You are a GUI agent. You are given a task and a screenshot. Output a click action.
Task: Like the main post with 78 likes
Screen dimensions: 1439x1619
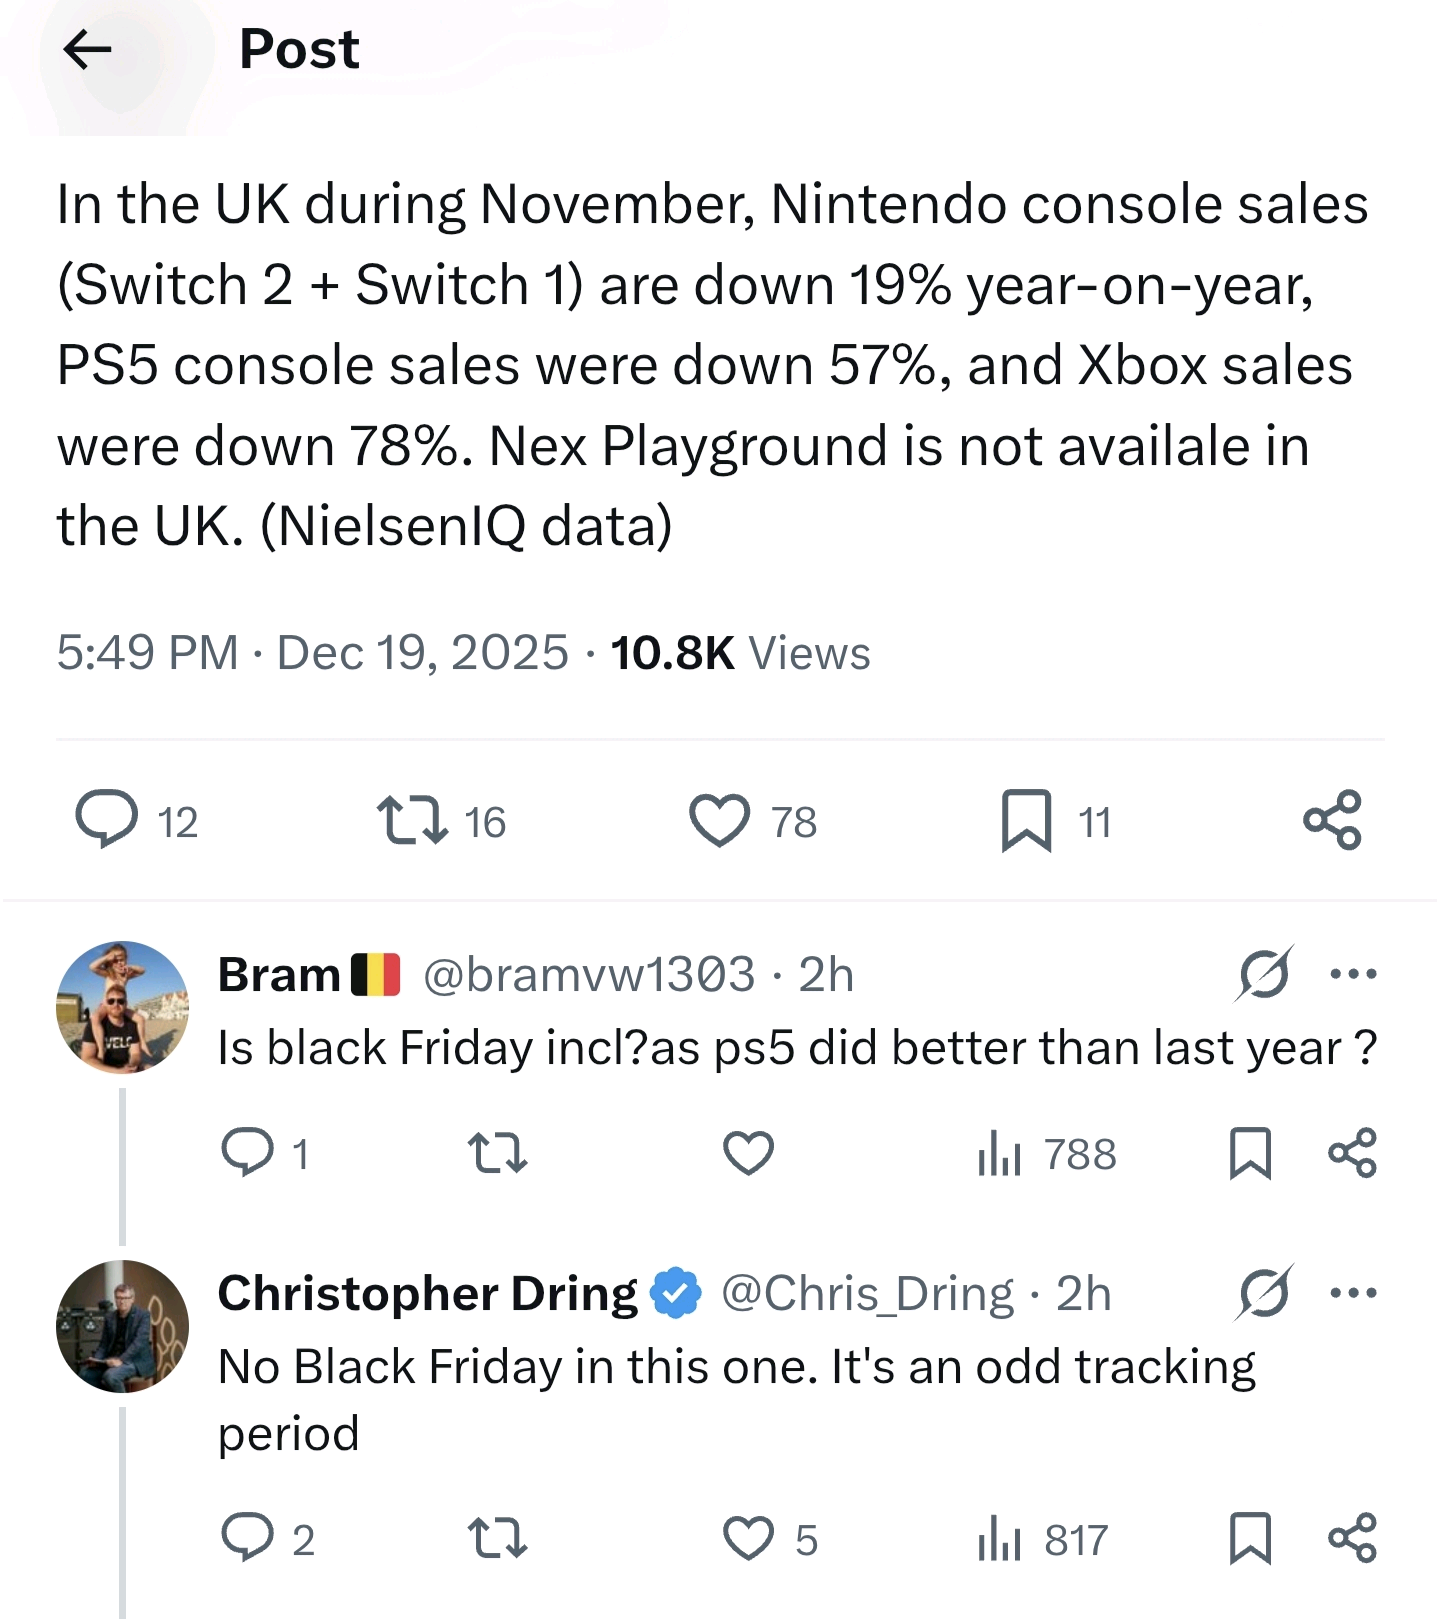[x=720, y=820]
